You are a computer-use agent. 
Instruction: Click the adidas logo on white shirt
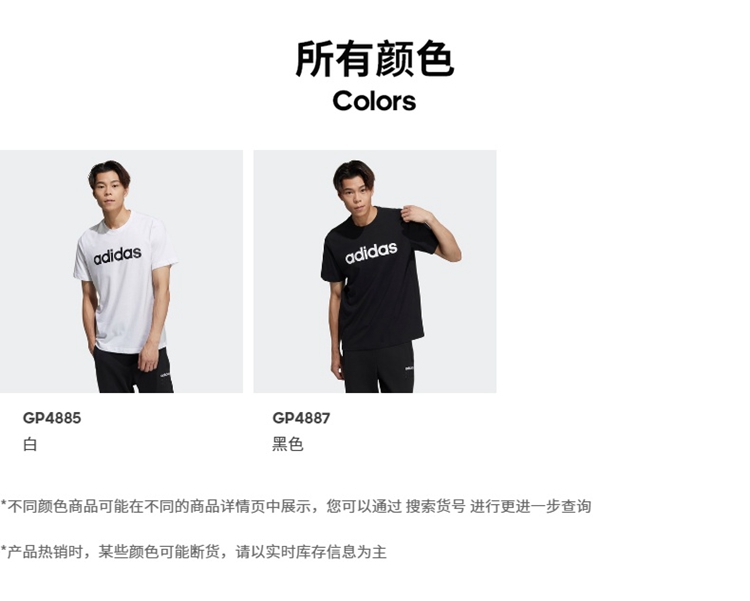[117, 255]
